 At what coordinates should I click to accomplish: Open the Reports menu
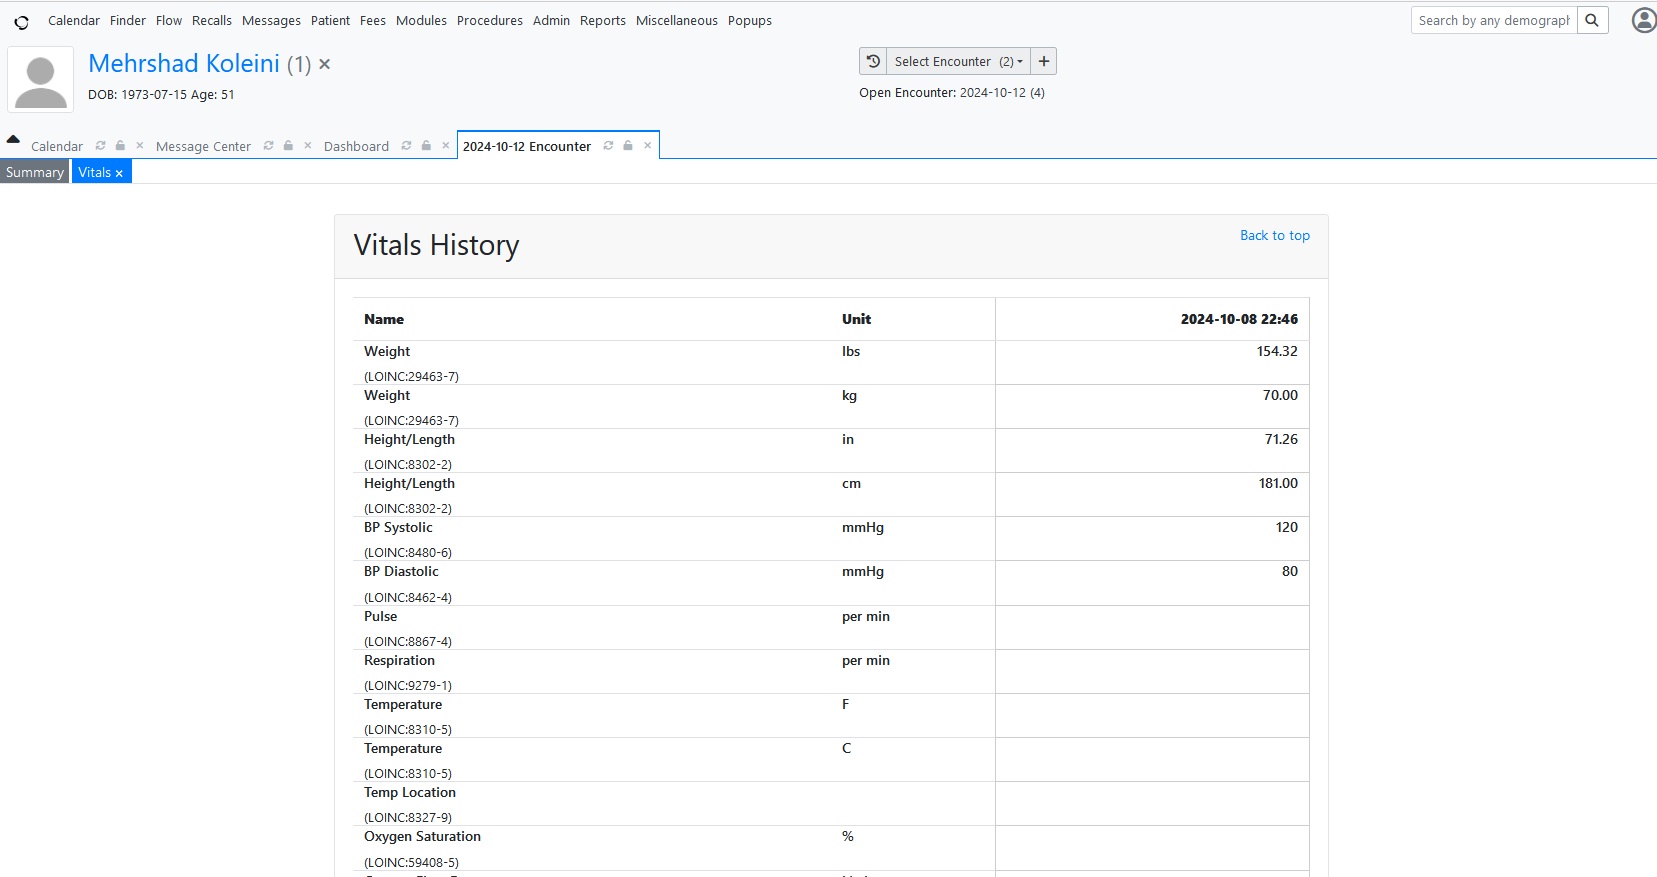[x=603, y=20]
